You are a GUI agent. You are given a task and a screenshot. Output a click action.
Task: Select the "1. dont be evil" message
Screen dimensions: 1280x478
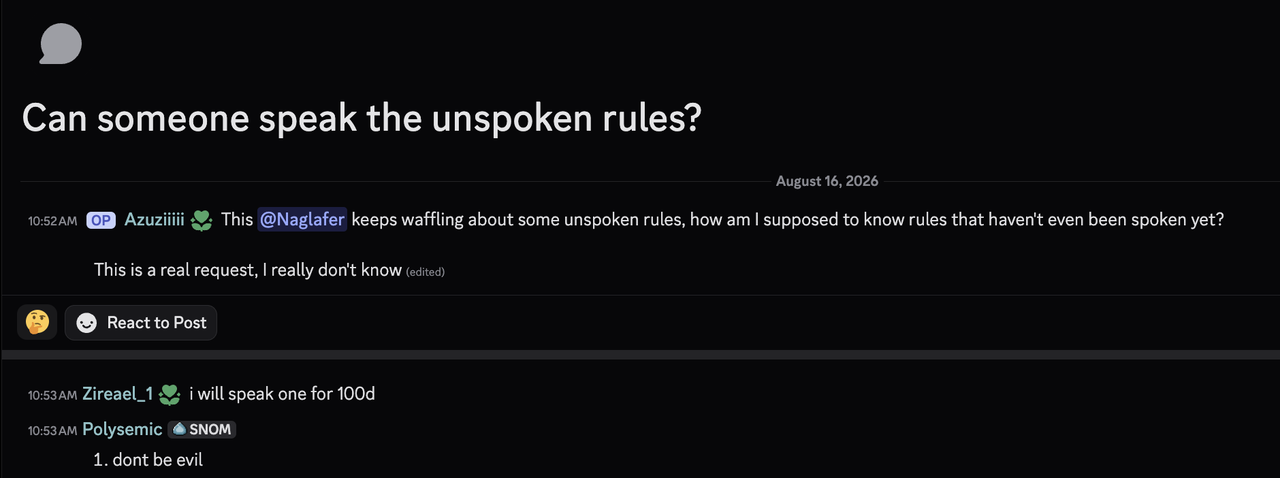148,460
